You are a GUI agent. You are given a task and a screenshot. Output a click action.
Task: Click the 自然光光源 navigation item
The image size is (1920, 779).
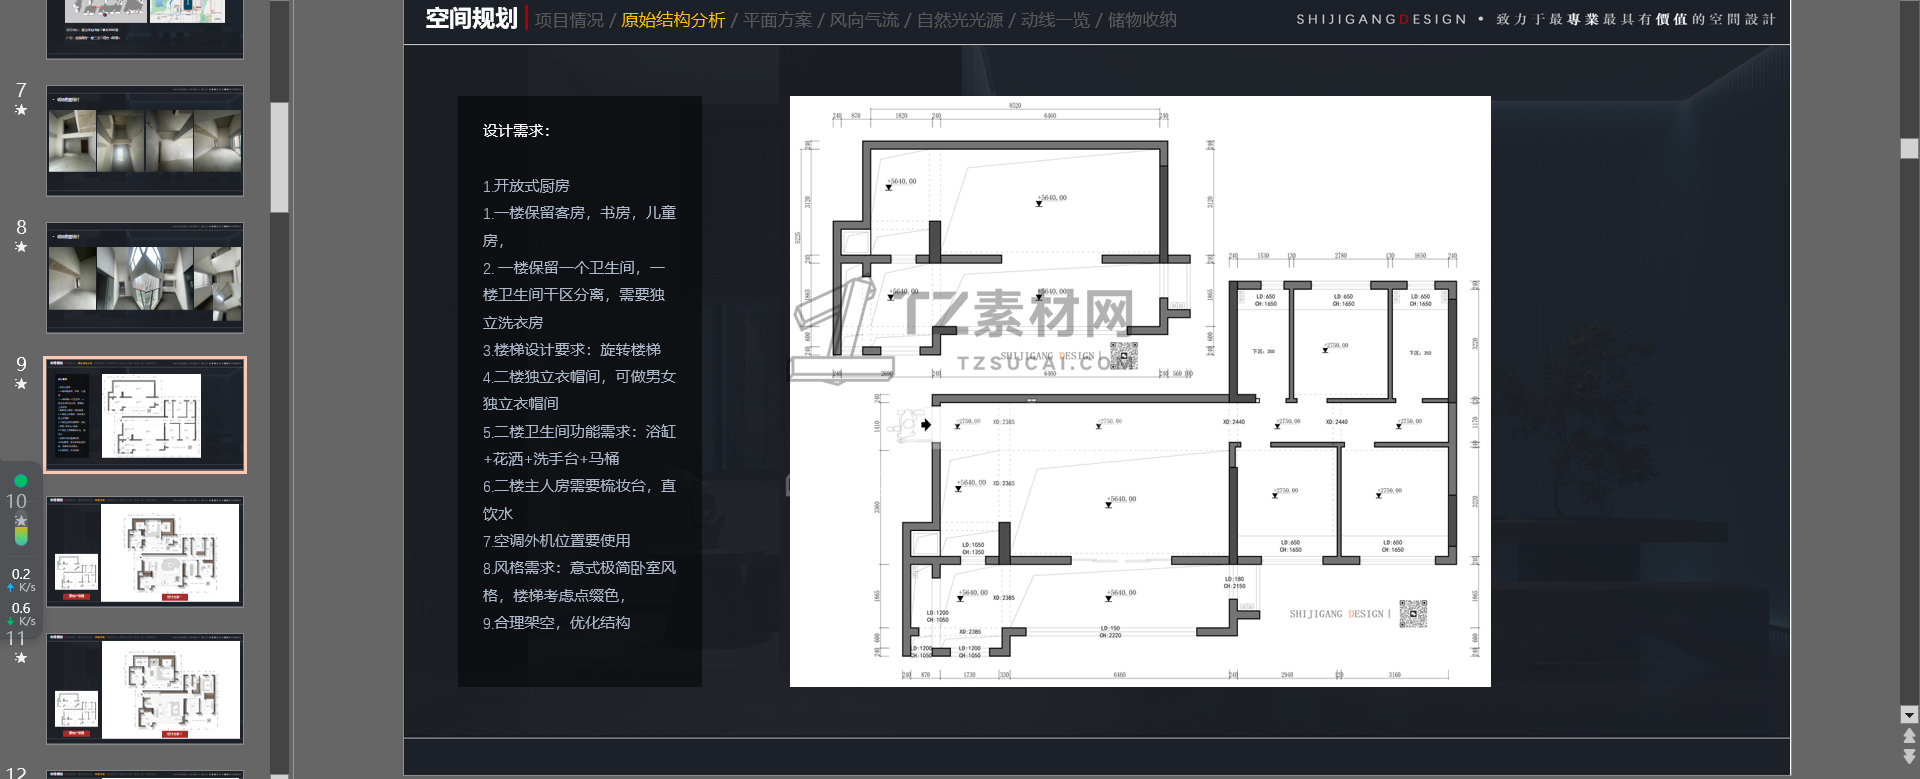coord(960,20)
